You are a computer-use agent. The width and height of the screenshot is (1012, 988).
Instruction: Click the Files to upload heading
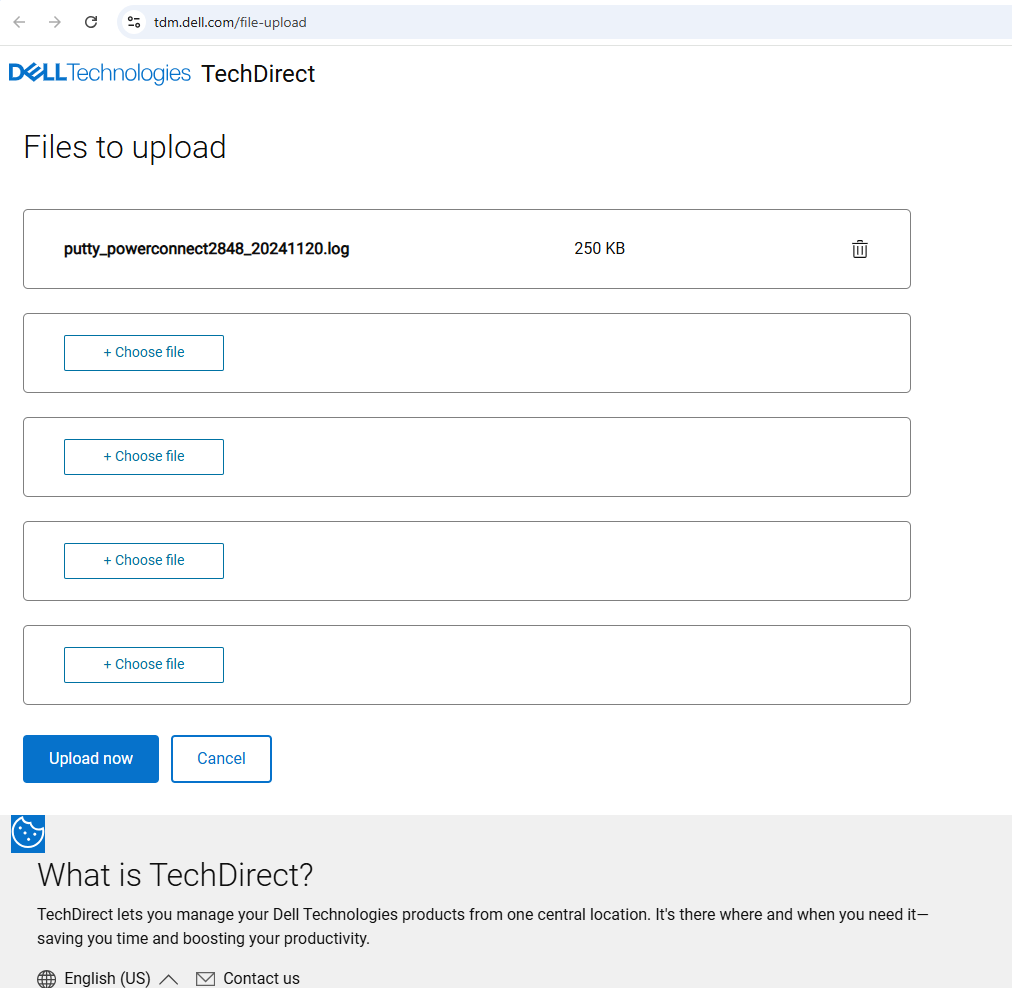click(x=125, y=147)
